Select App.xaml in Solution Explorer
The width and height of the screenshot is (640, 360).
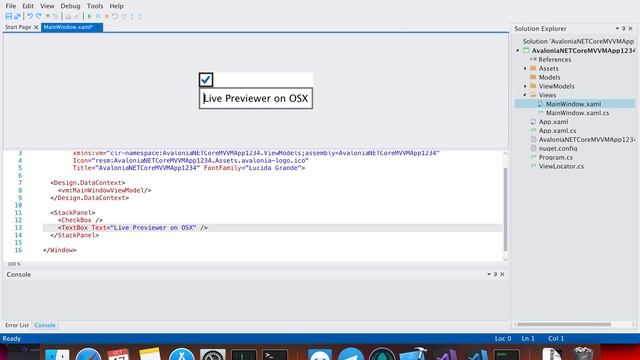[553, 122]
